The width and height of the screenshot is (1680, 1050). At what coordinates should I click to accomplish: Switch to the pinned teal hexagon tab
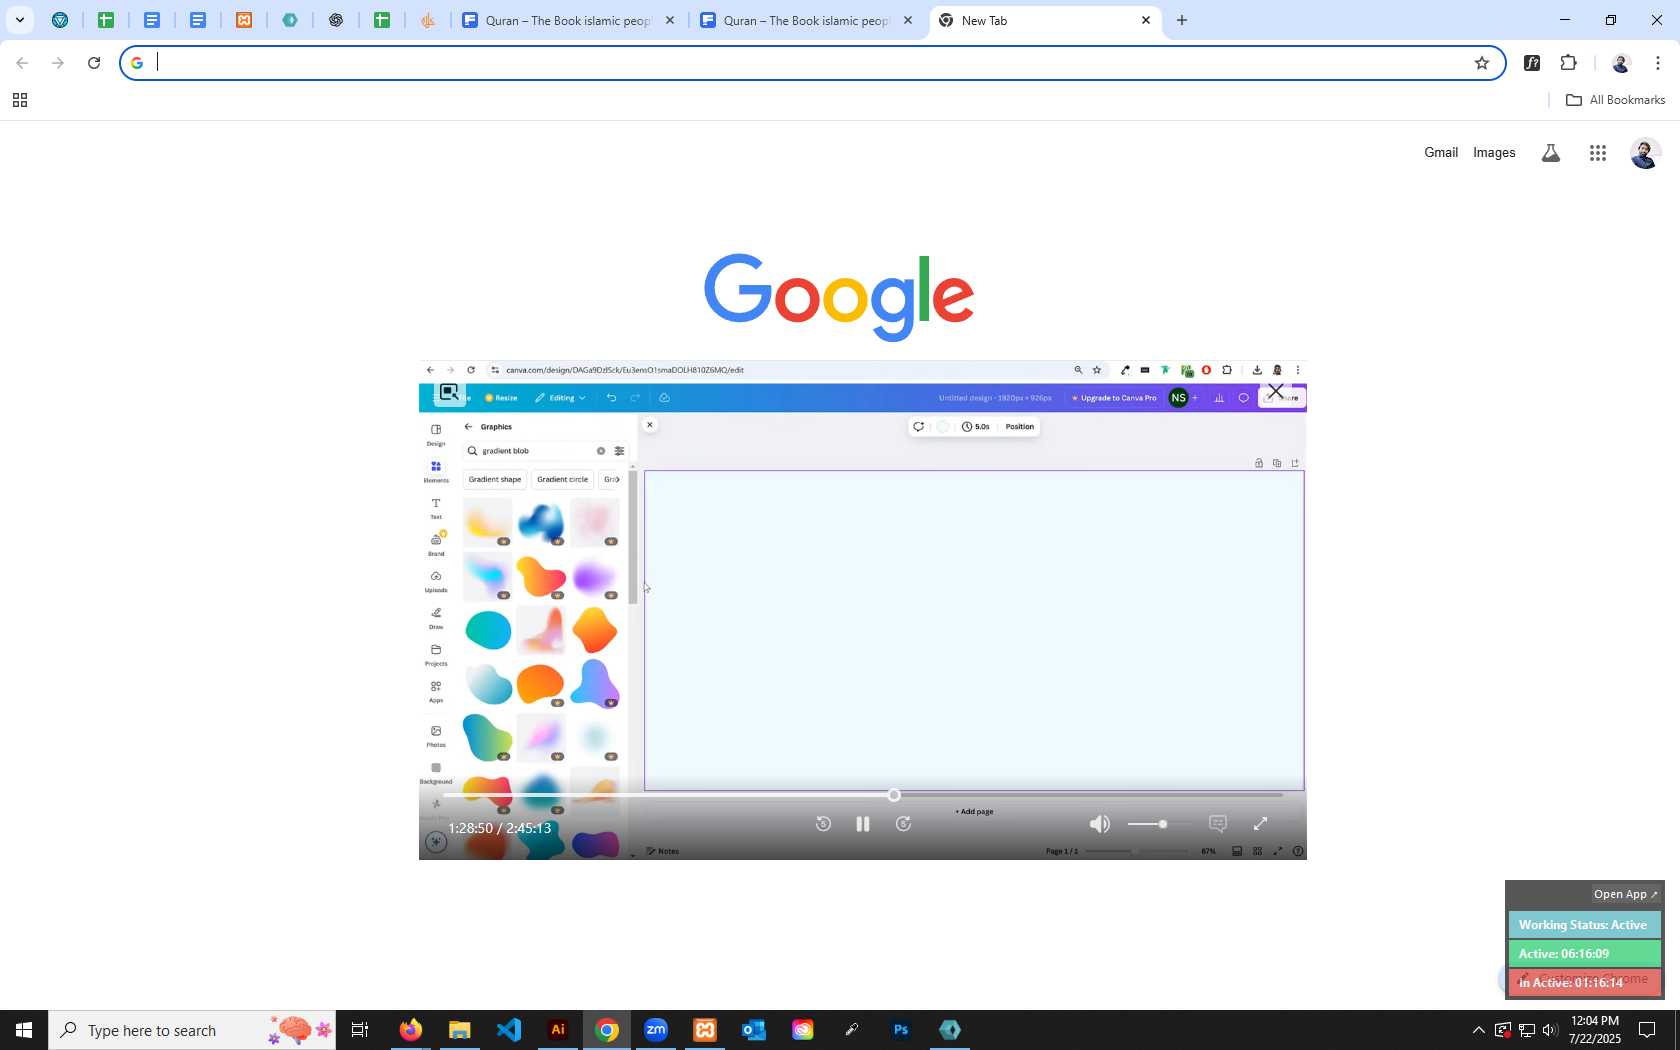pyautogui.click(x=290, y=20)
